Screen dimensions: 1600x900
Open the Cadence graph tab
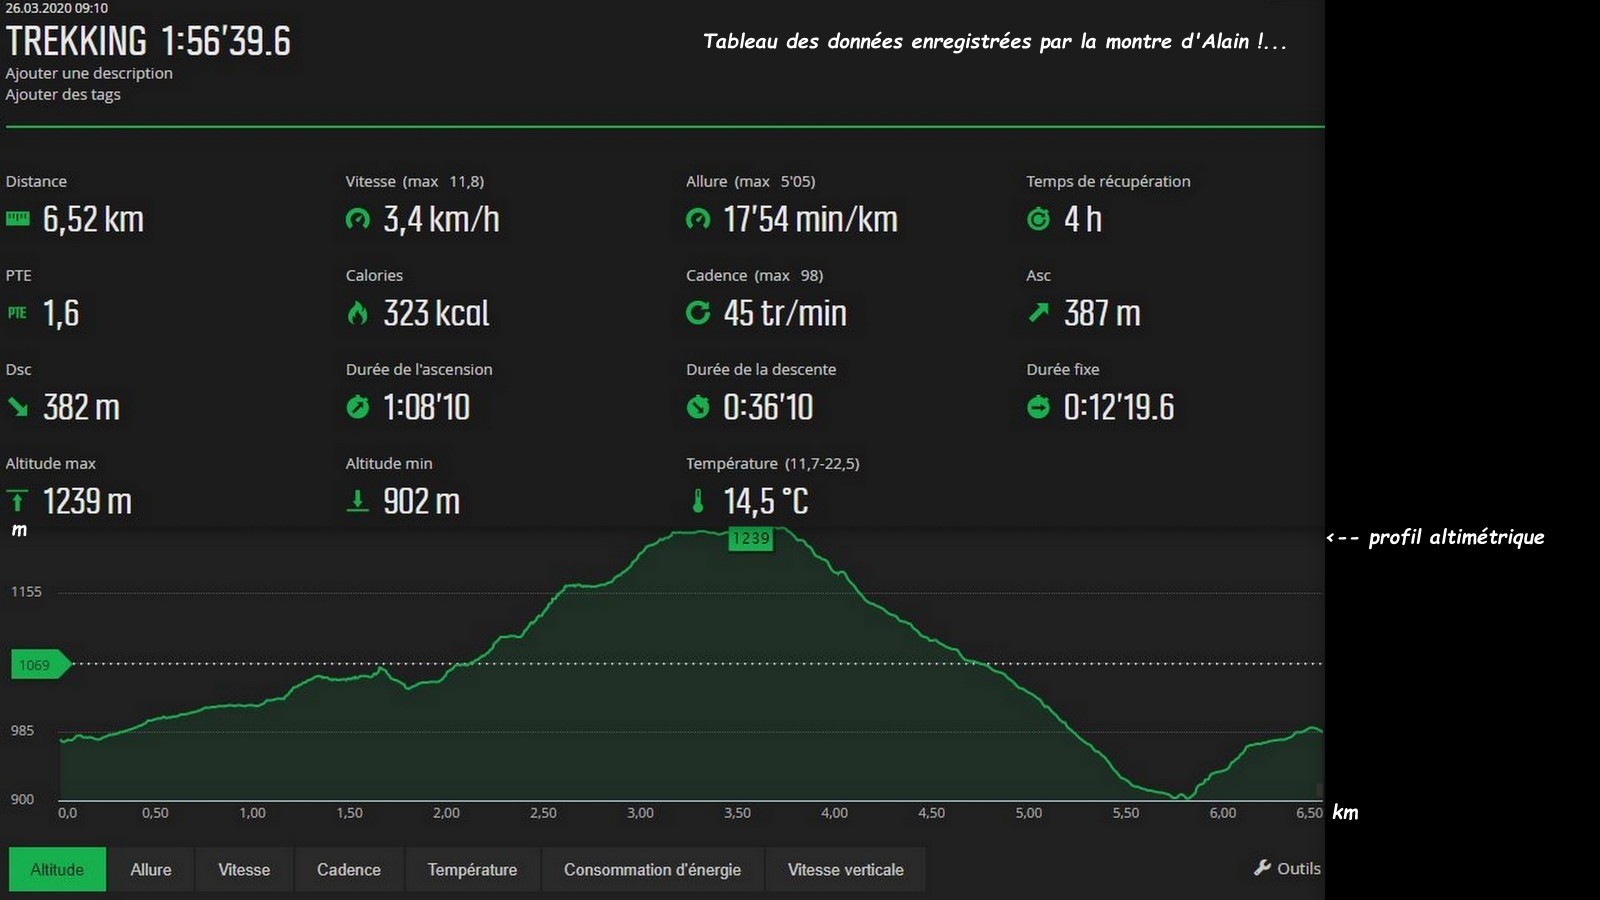coord(349,869)
